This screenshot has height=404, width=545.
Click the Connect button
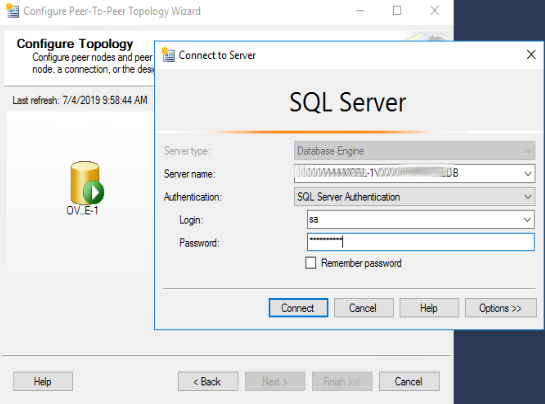pyautogui.click(x=298, y=308)
